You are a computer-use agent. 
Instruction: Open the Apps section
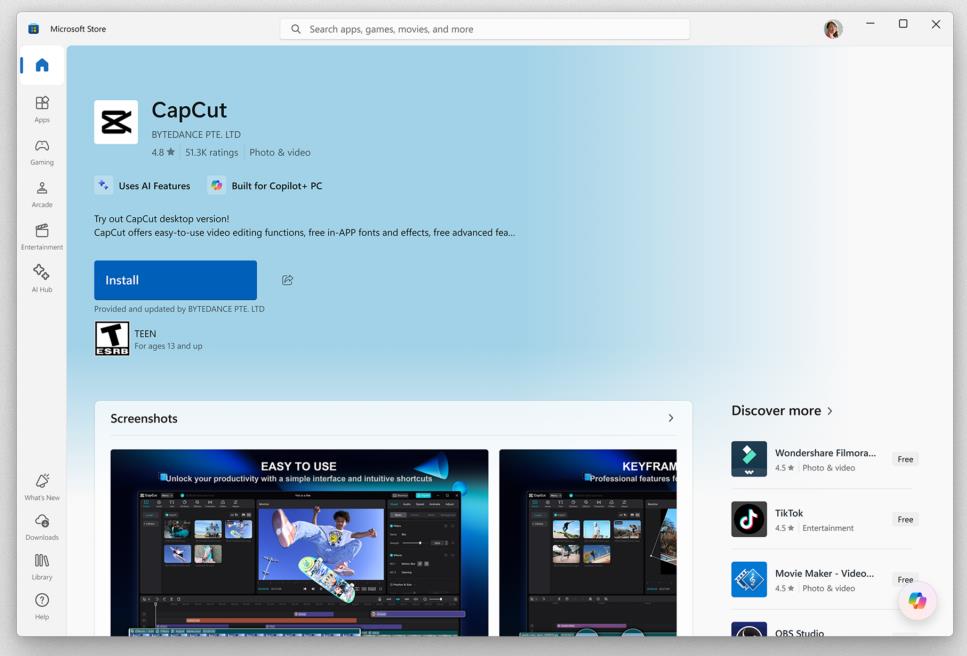pyautogui.click(x=42, y=109)
